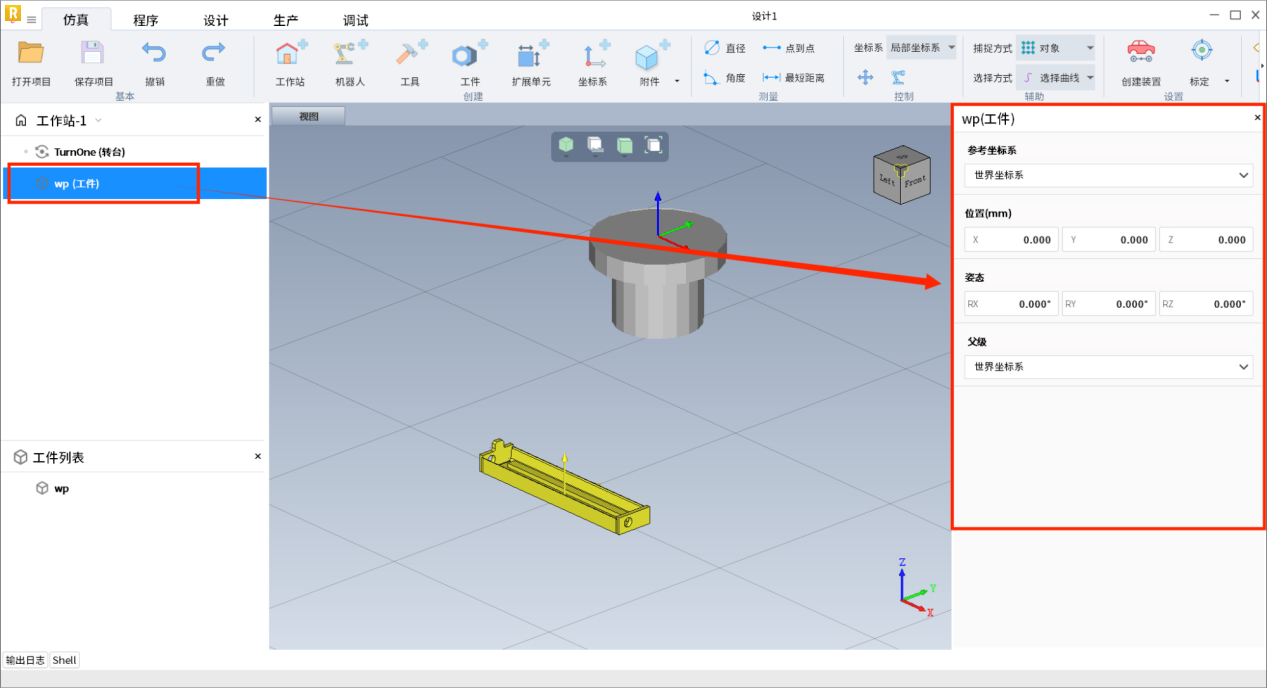Image resolution: width=1267 pixels, height=688 pixels.
Task: Open the 父级 (Parent) dropdown
Action: pyautogui.click(x=1108, y=367)
